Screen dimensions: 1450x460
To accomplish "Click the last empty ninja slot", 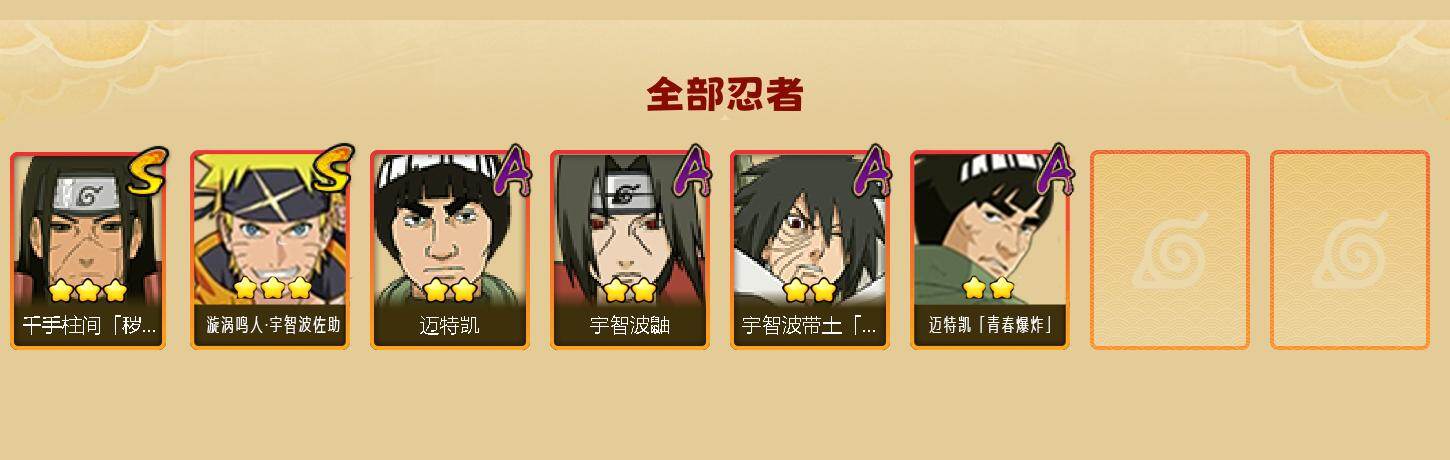I will (x=1350, y=250).
